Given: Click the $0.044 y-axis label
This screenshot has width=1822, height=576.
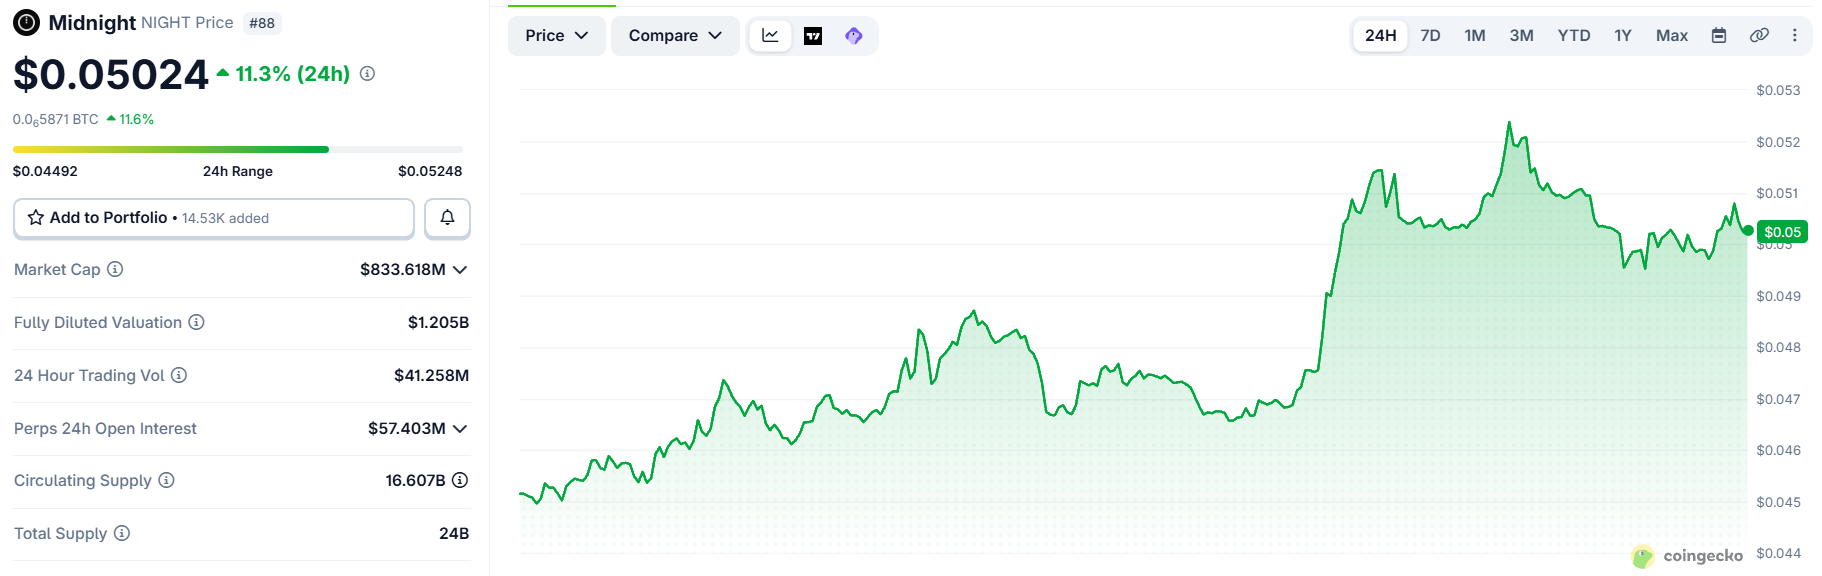Looking at the screenshot, I should click(1778, 553).
